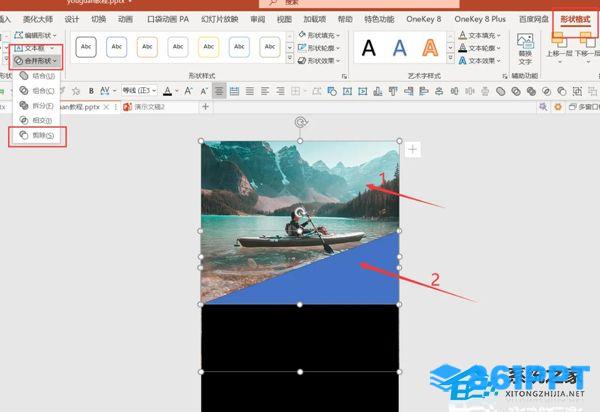Click the 下移一层 Send Backward button
The image size is (600, 412).
pyautogui.click(x=587, y=48)
